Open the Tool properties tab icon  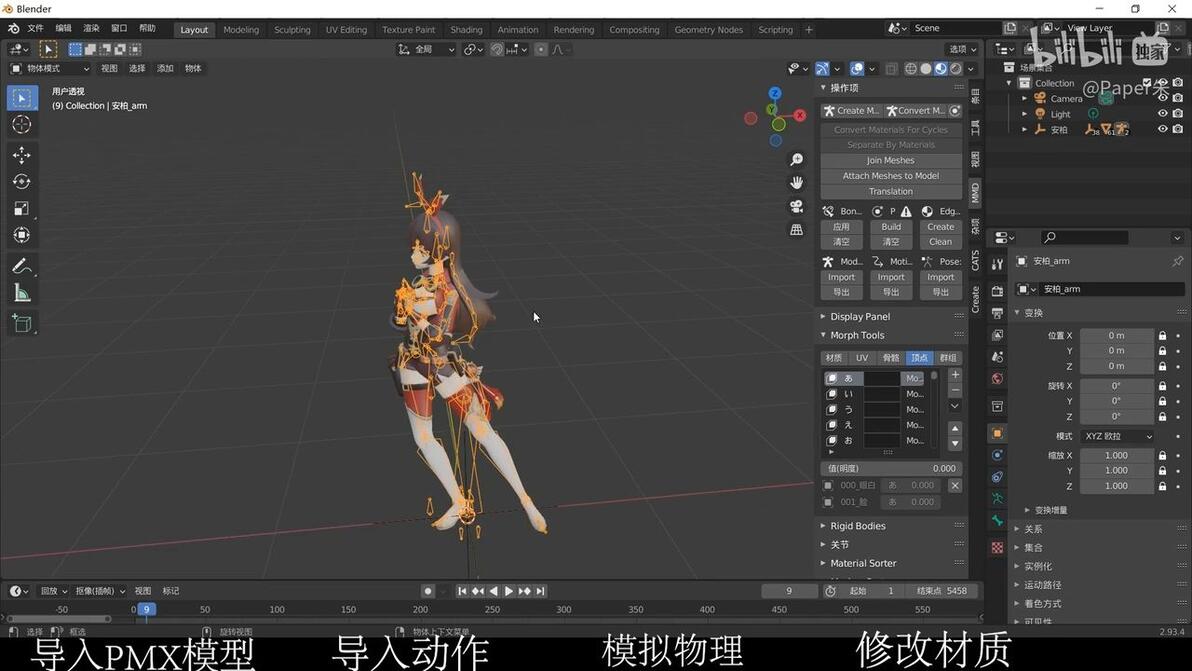[x=997, y=264]
